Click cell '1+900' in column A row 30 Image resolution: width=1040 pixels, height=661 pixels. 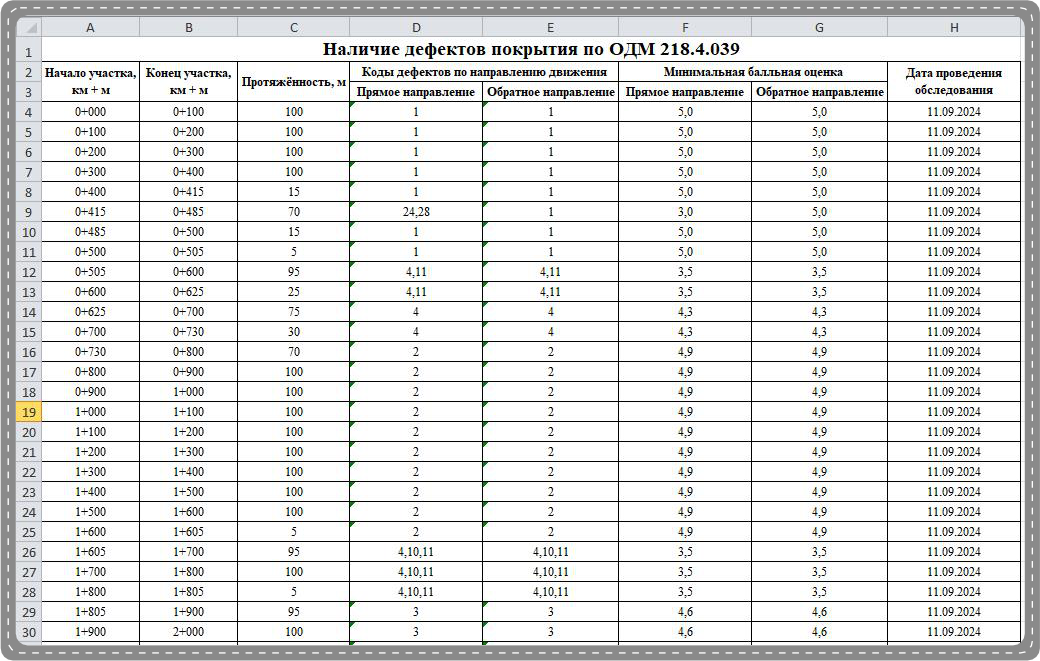coord(90,632)
